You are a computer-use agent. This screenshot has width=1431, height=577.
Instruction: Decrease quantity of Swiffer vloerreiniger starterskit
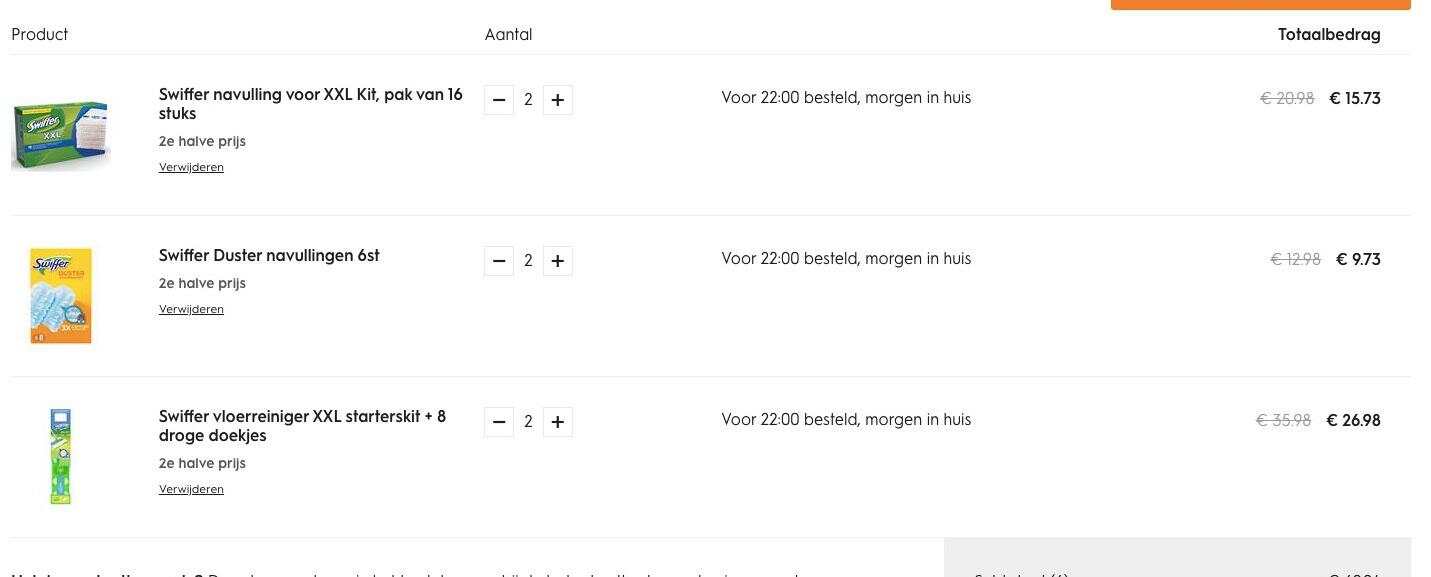[499, 422]
